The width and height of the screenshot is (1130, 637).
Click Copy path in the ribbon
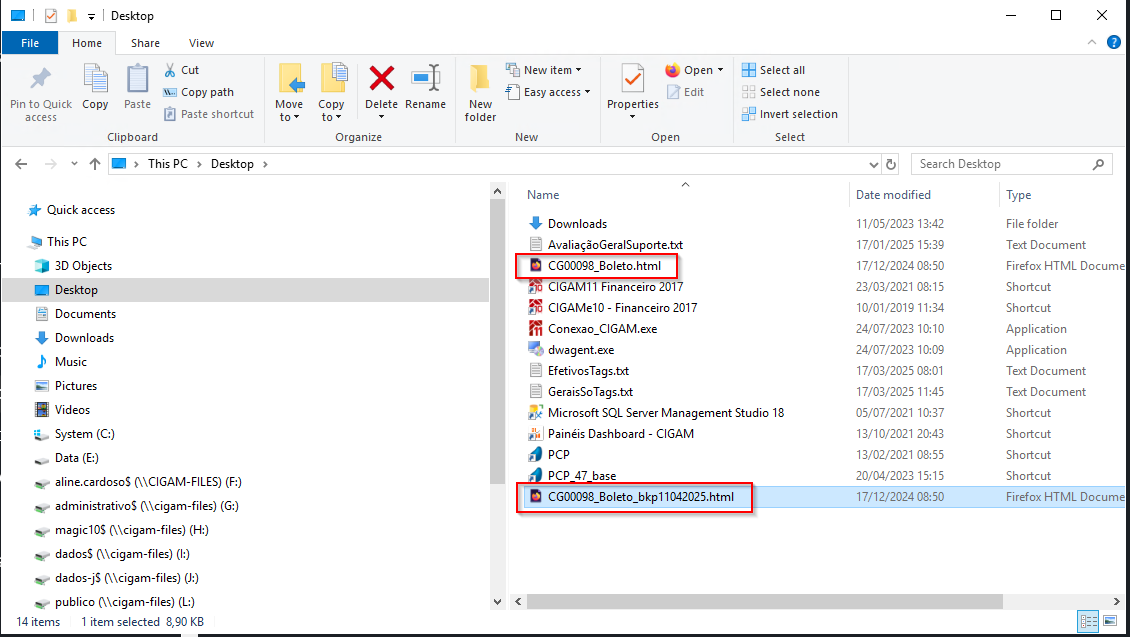click(x=198, y=92)
